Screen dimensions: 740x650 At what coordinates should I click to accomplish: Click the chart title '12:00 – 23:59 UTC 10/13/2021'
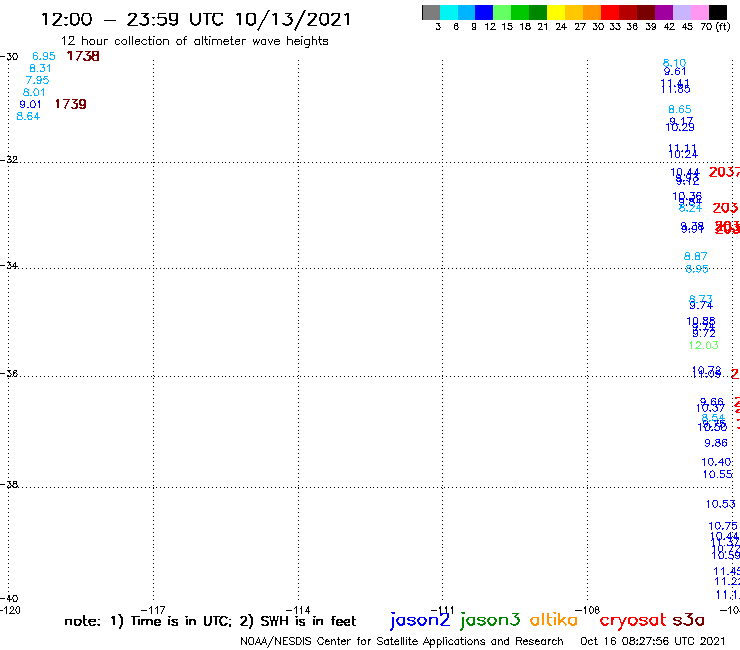click(196, 19)
